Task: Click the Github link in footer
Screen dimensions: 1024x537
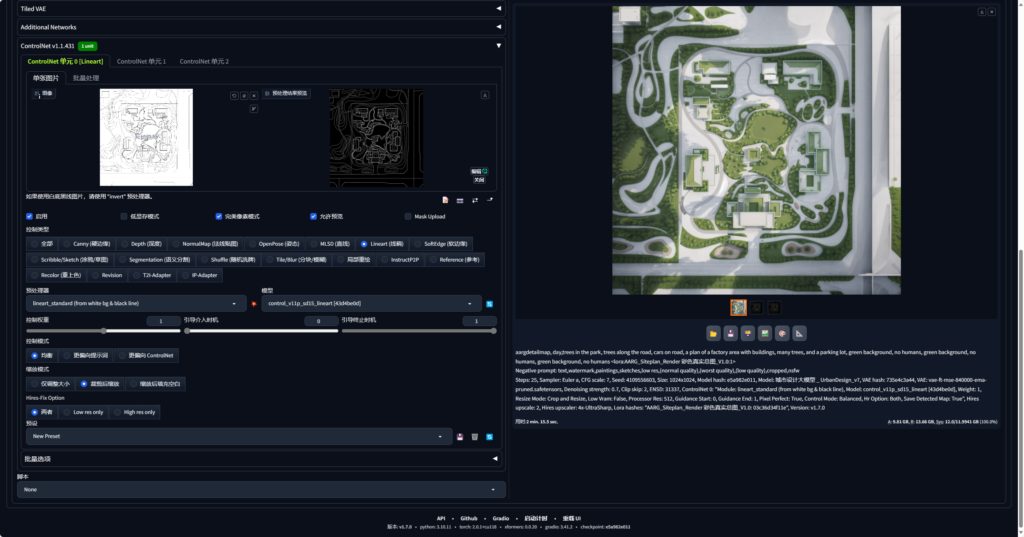Action: 468,518
